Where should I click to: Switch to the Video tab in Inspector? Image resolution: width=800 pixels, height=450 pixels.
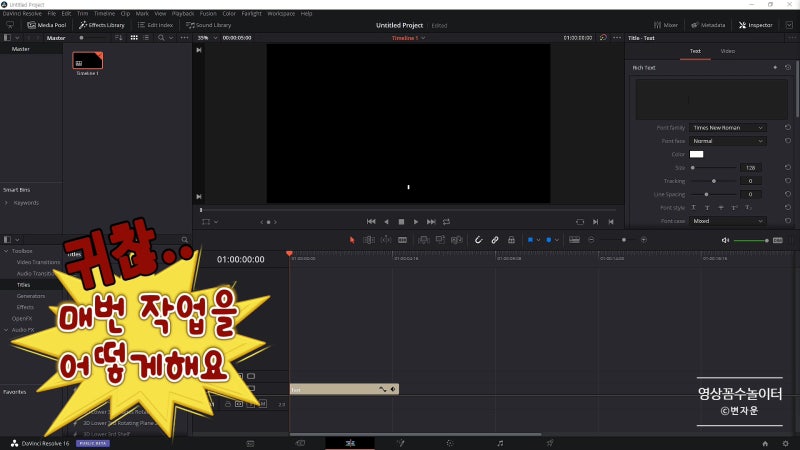(x=728, y=51)
